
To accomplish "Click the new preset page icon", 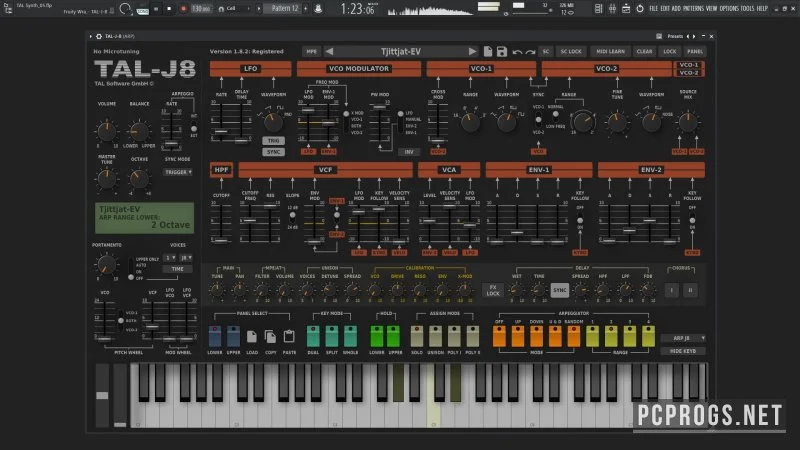I will (488, 52).
